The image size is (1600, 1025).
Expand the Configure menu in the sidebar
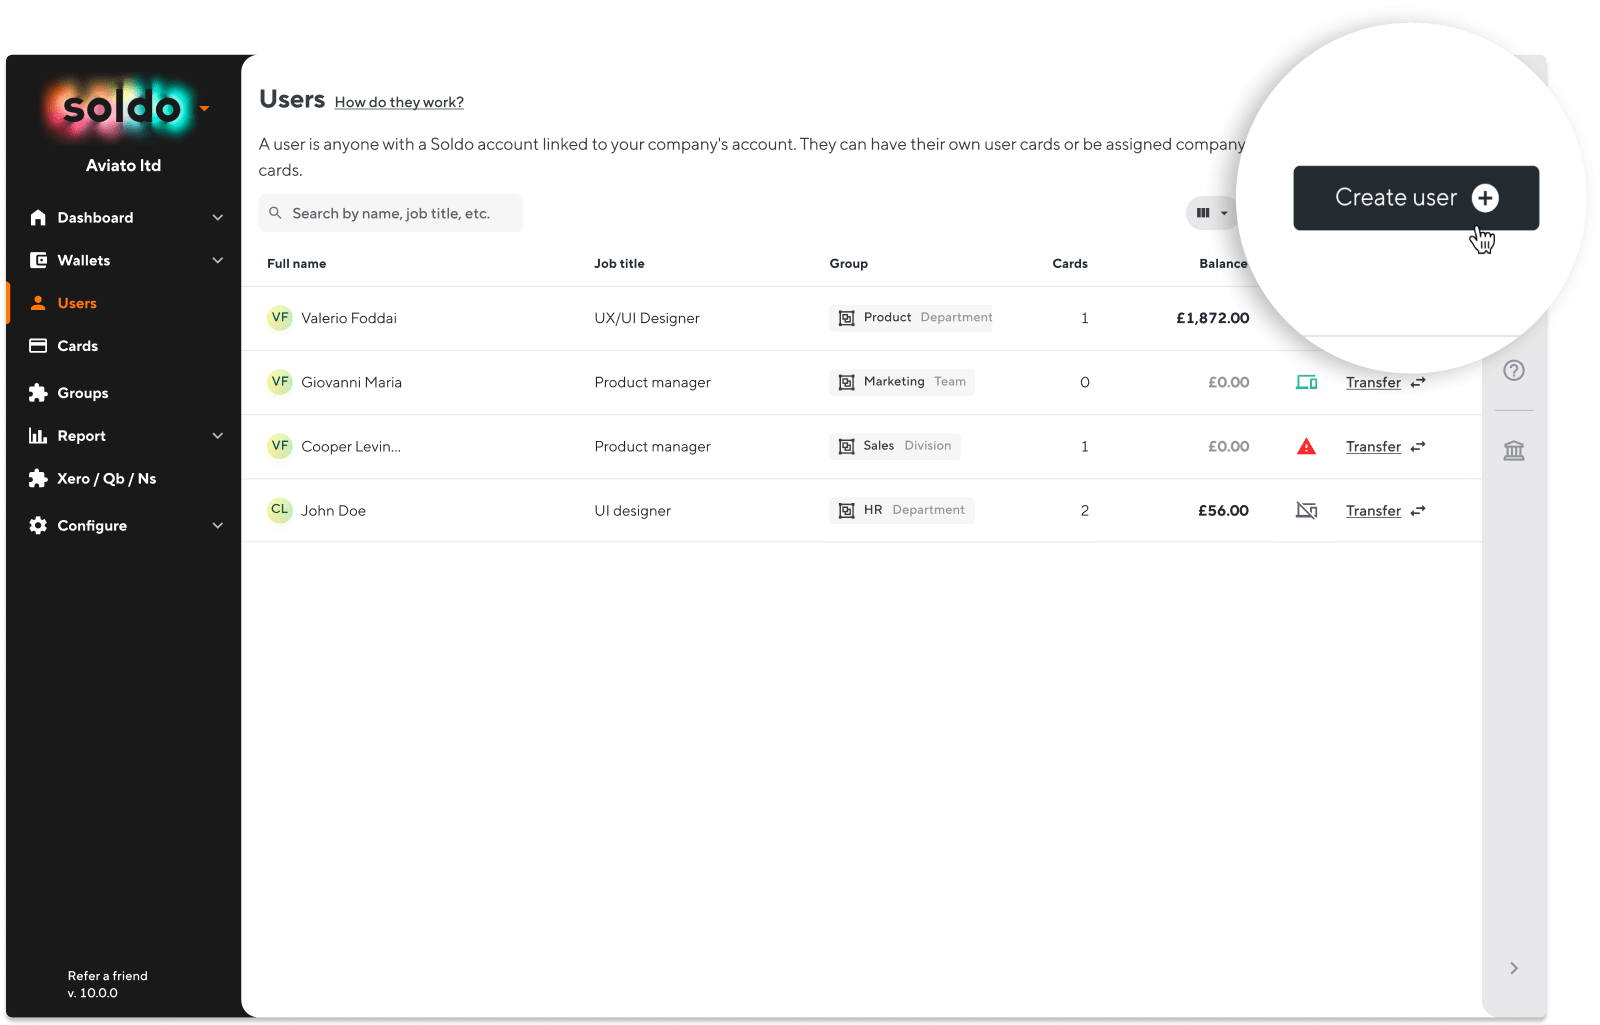[92, 525]
